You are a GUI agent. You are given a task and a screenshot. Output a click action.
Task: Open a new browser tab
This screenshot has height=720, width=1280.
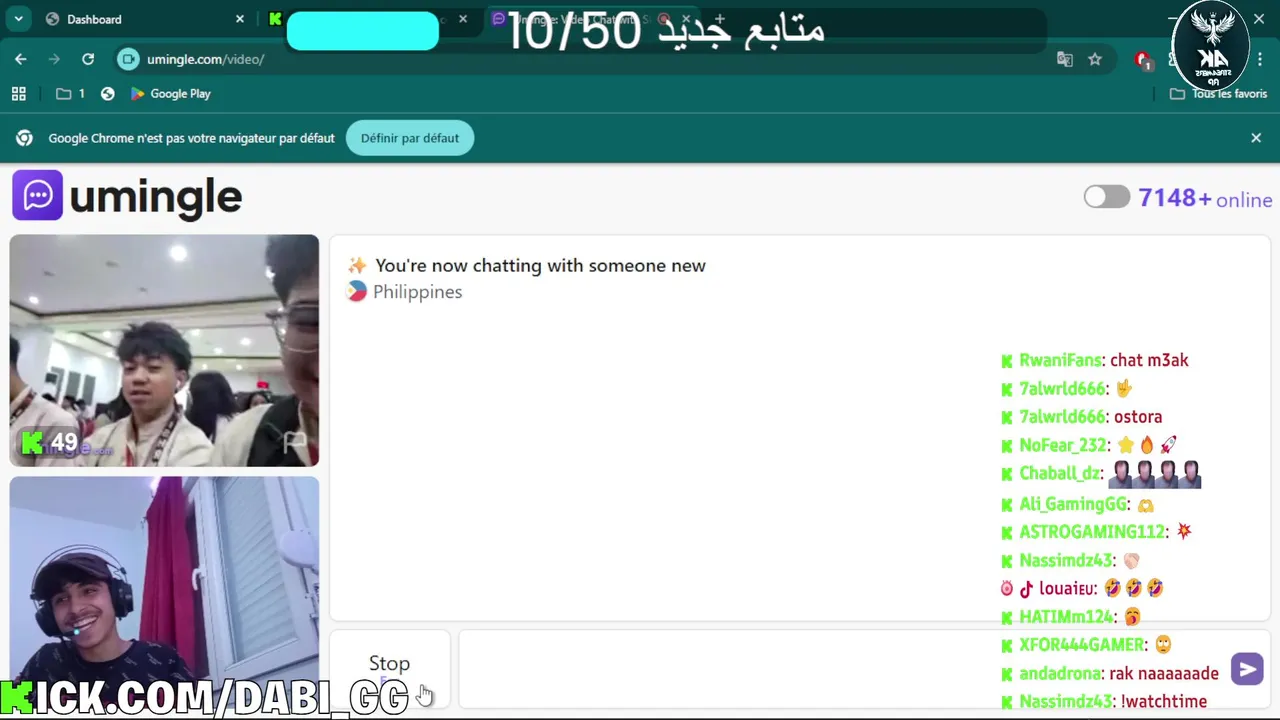pos(719,19)
